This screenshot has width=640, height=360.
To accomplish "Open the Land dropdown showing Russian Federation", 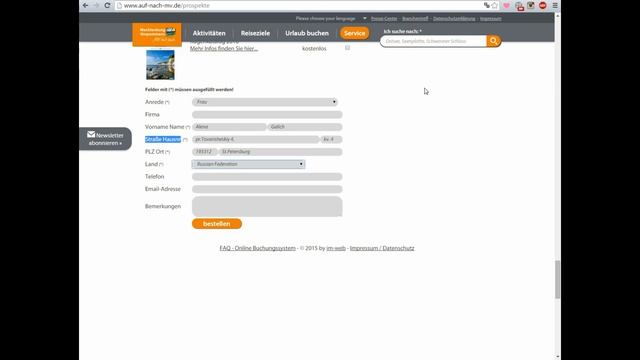I will pyautogui.click(x=248, y=164).
